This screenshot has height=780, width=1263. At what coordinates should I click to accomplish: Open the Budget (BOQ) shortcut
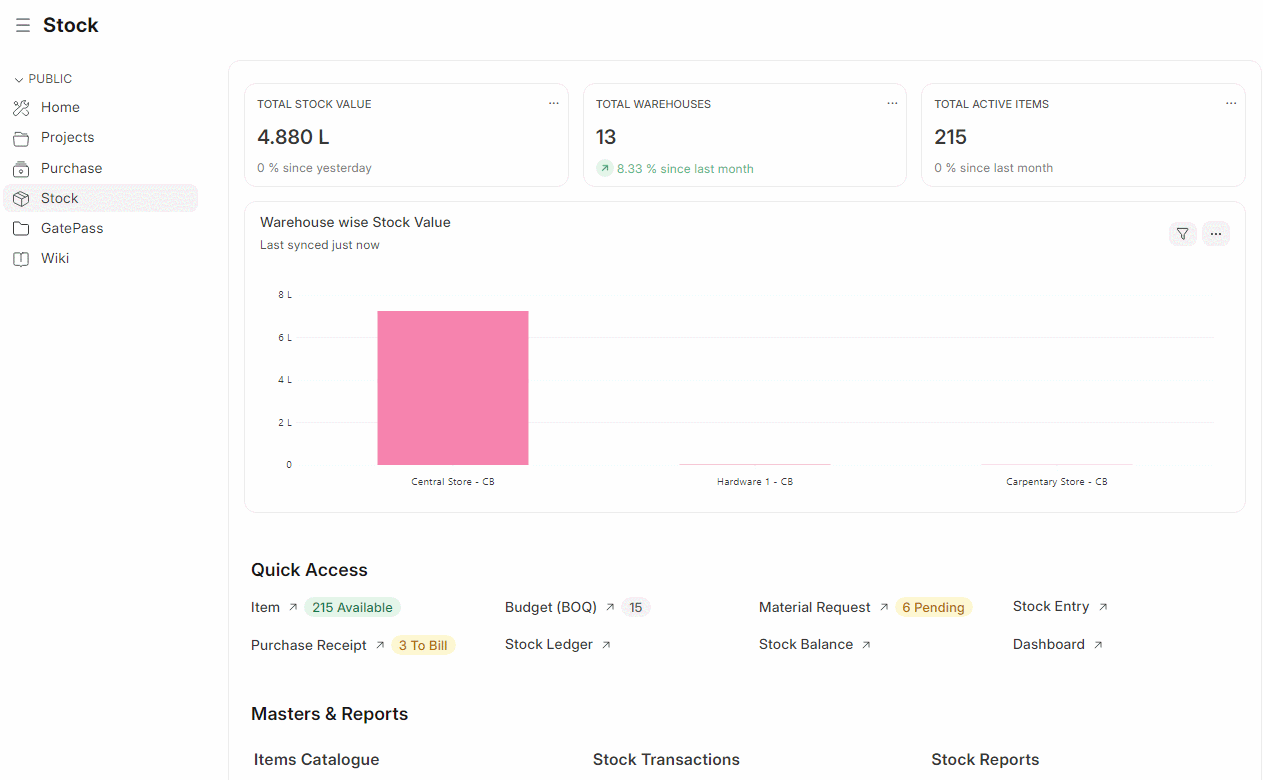pos(551,607)
